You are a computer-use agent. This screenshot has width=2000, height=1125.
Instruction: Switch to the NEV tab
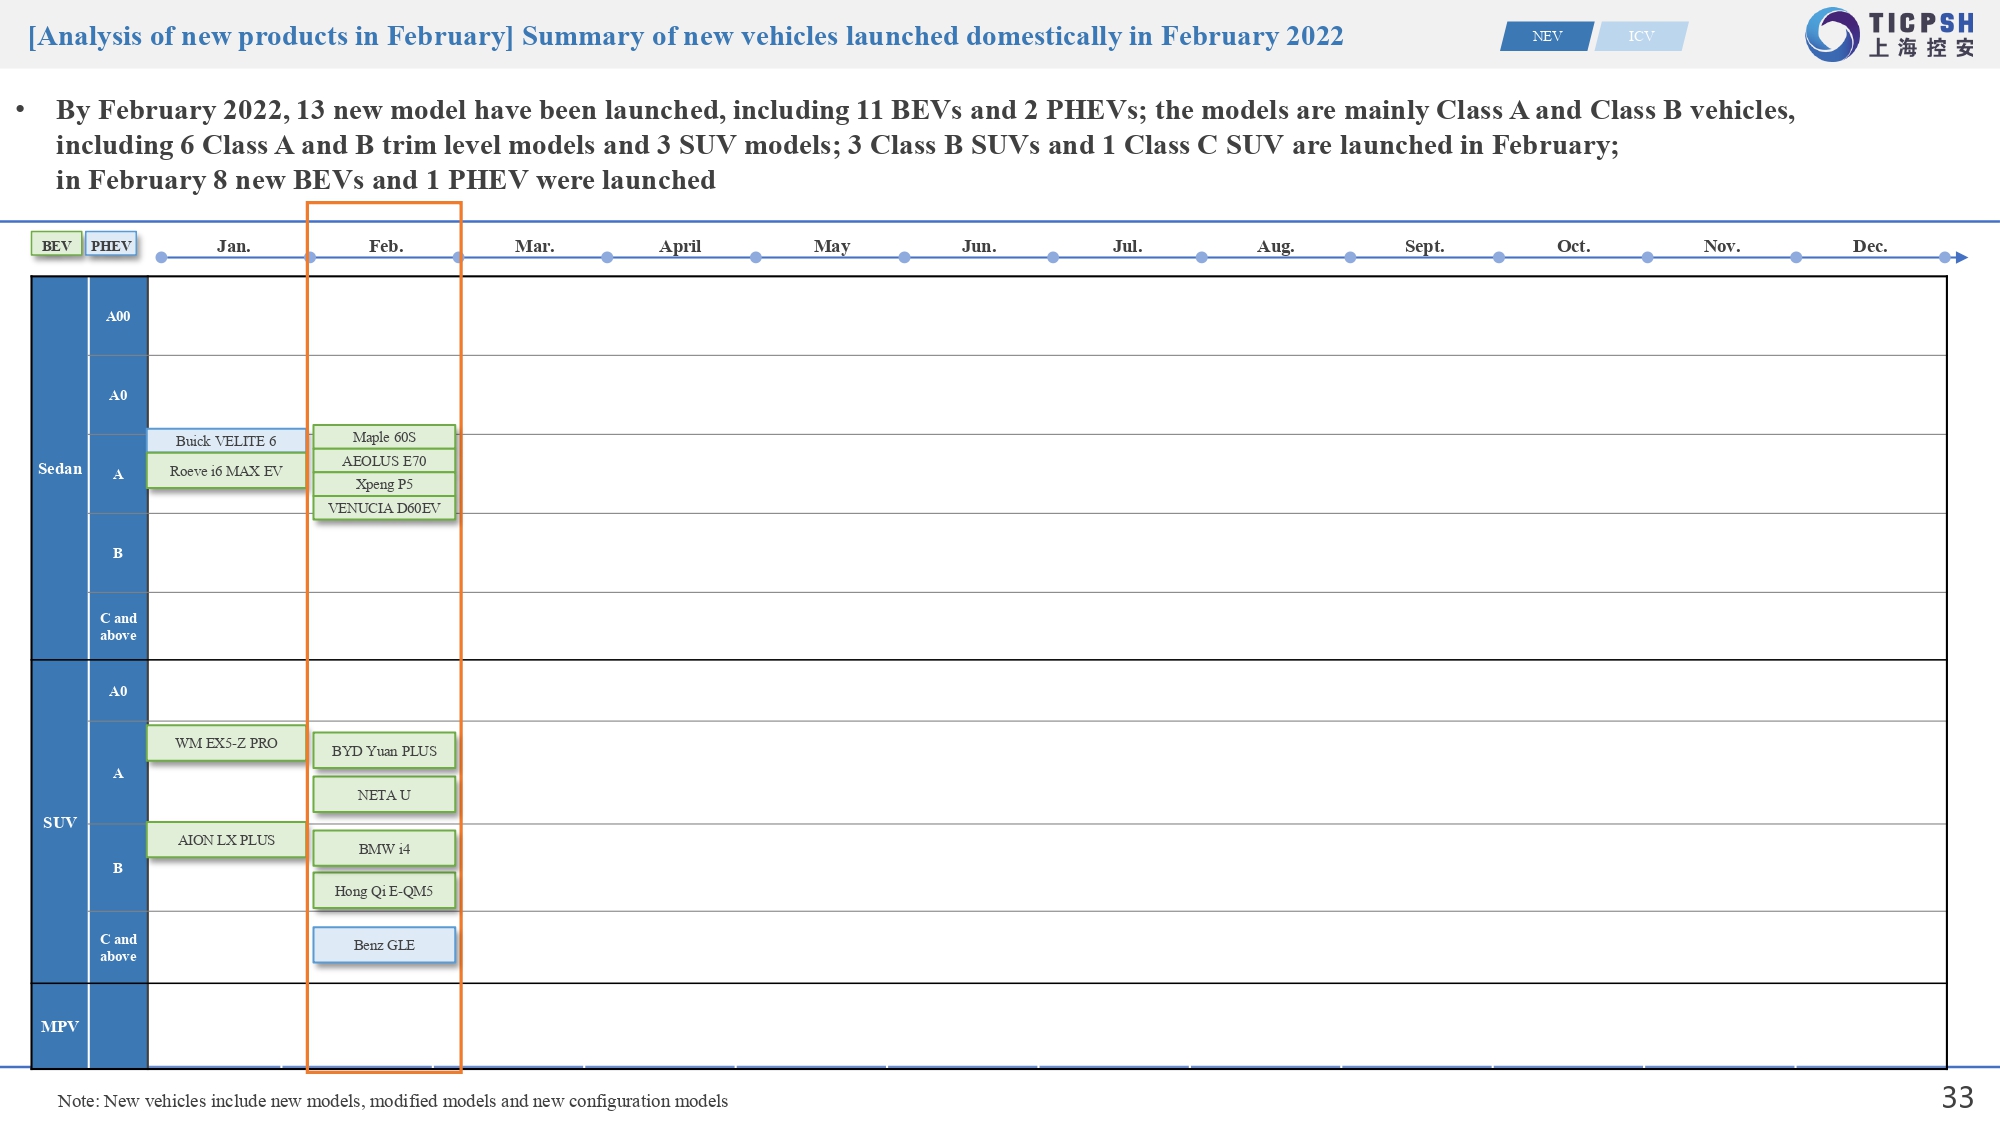tap(1546, 36)
